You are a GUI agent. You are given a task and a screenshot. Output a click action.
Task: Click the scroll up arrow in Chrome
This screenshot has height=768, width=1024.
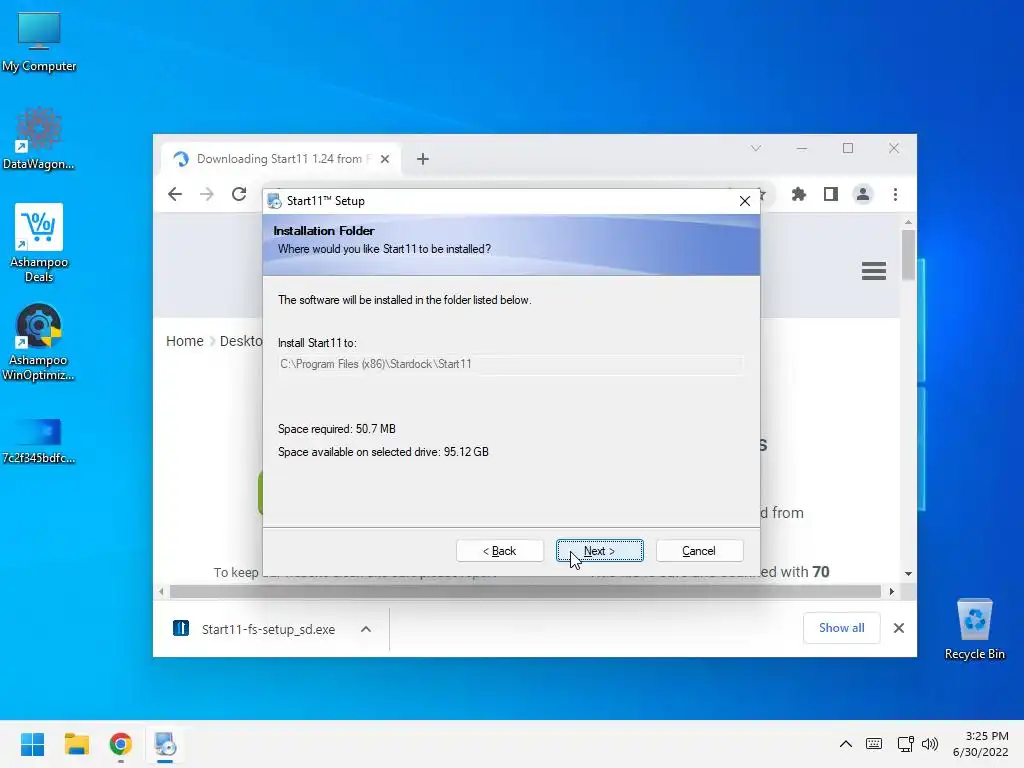pyautogui.click(x=908, y=223)
